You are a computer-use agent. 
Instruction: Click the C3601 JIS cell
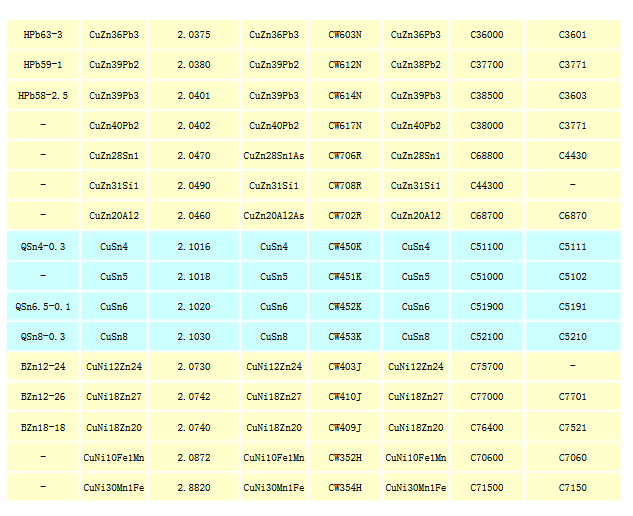[573, 35]
